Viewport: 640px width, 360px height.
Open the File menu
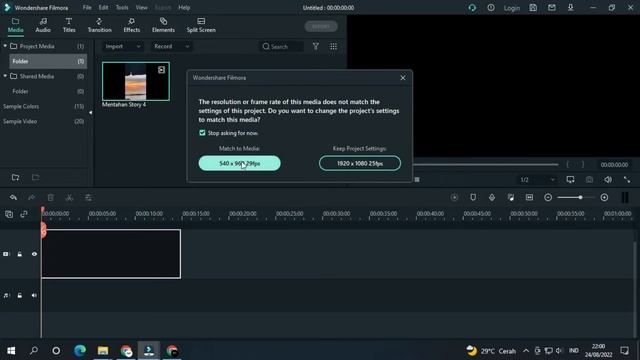coord(87,7)
